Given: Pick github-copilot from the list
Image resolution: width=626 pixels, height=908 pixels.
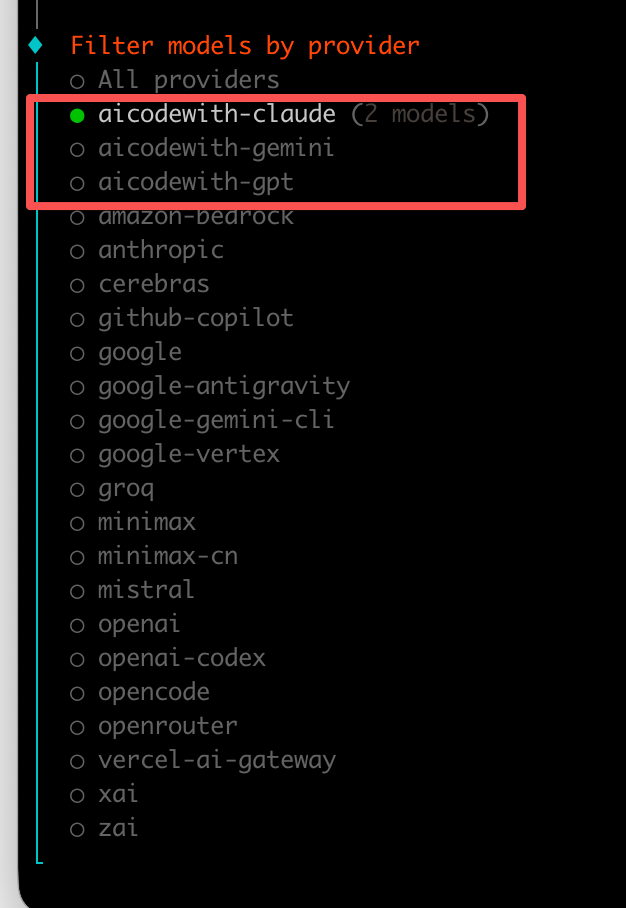Looking at the screenshot, I should (195, 318).
